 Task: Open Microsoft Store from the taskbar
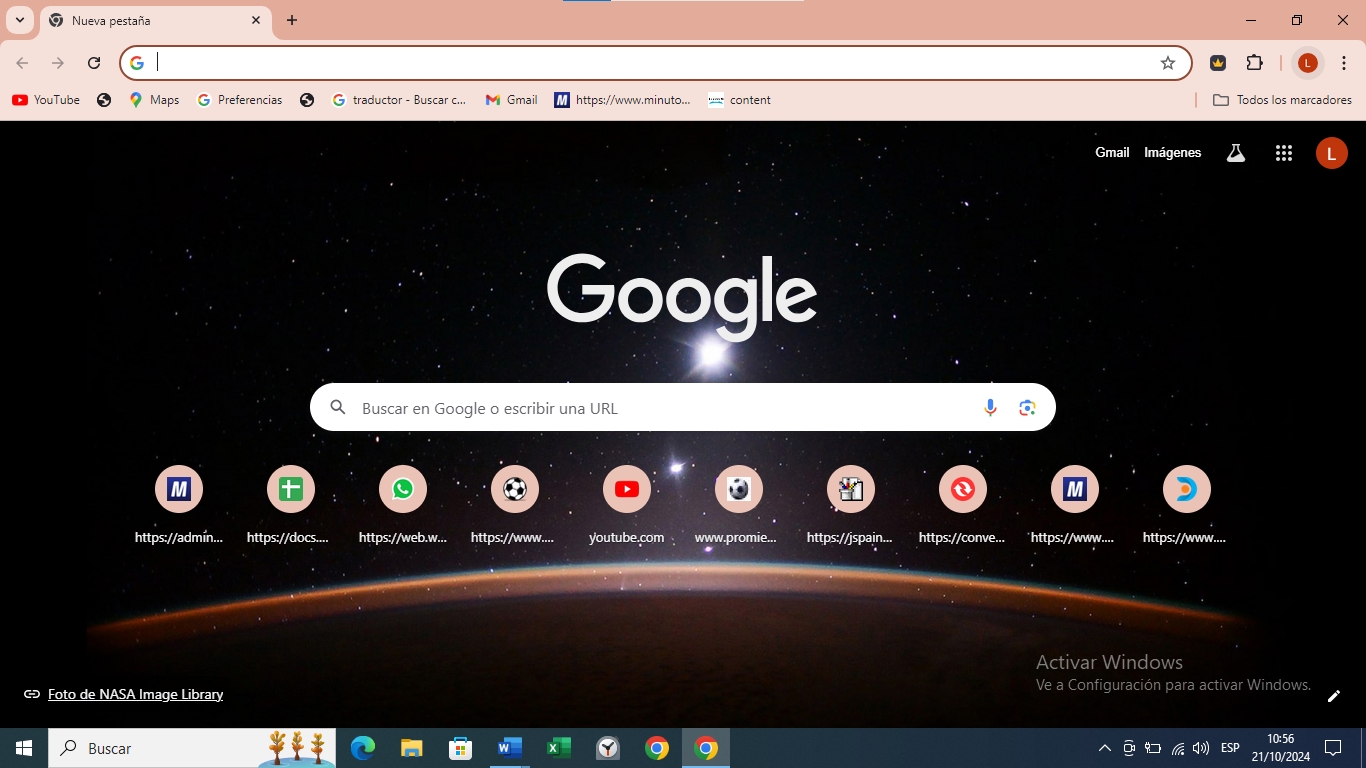point(460,748)
